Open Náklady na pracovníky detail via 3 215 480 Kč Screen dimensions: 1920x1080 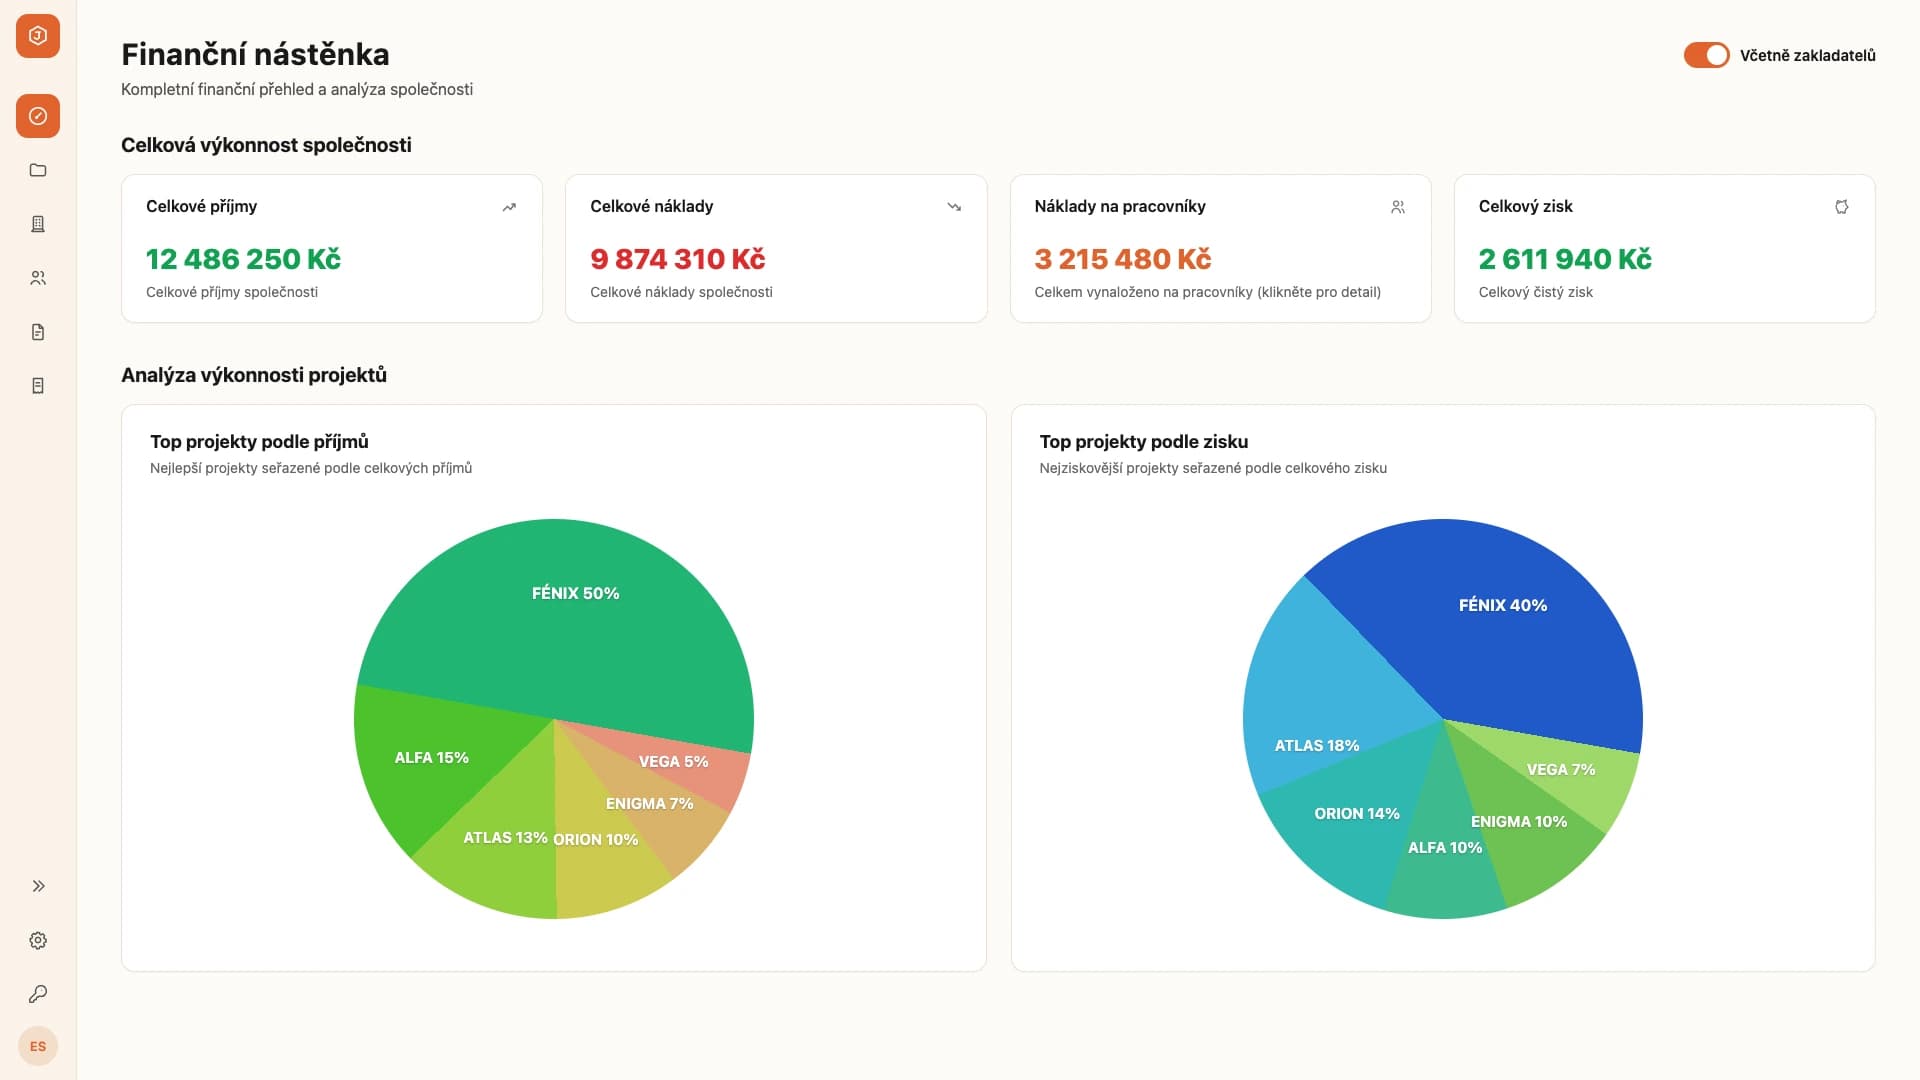coord(1122,259)
